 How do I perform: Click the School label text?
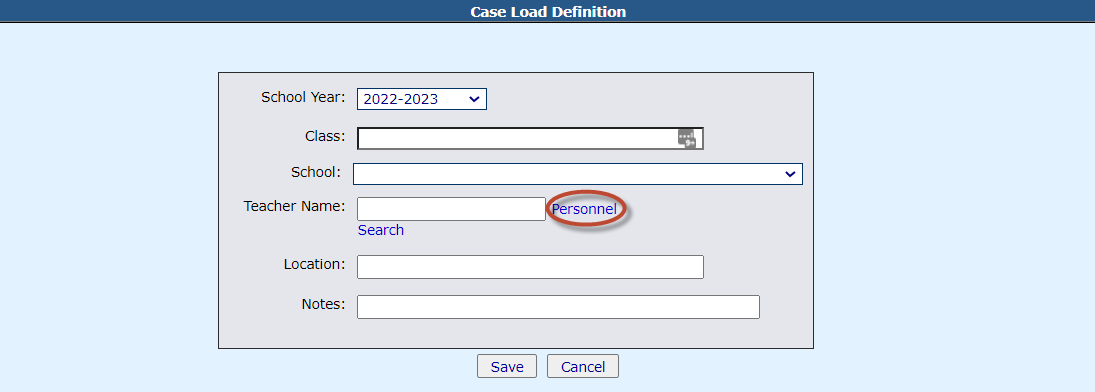(x=316, y=172)
